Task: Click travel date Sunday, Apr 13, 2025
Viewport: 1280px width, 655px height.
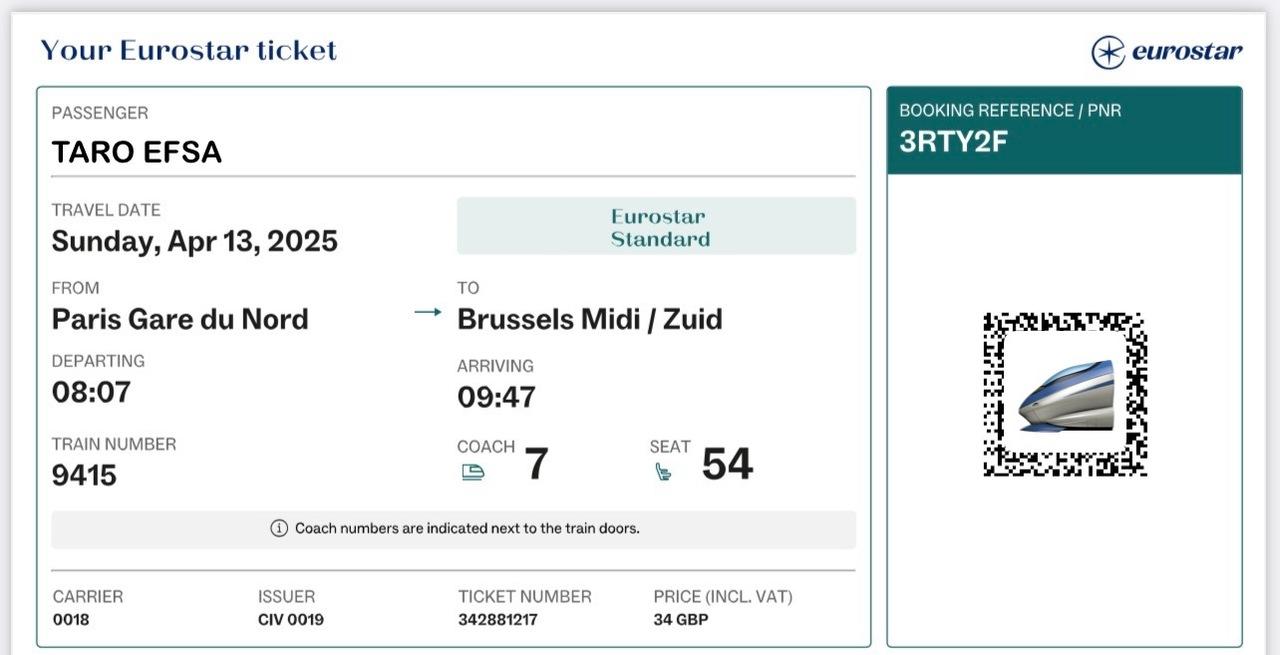Action: coord(195,241)
